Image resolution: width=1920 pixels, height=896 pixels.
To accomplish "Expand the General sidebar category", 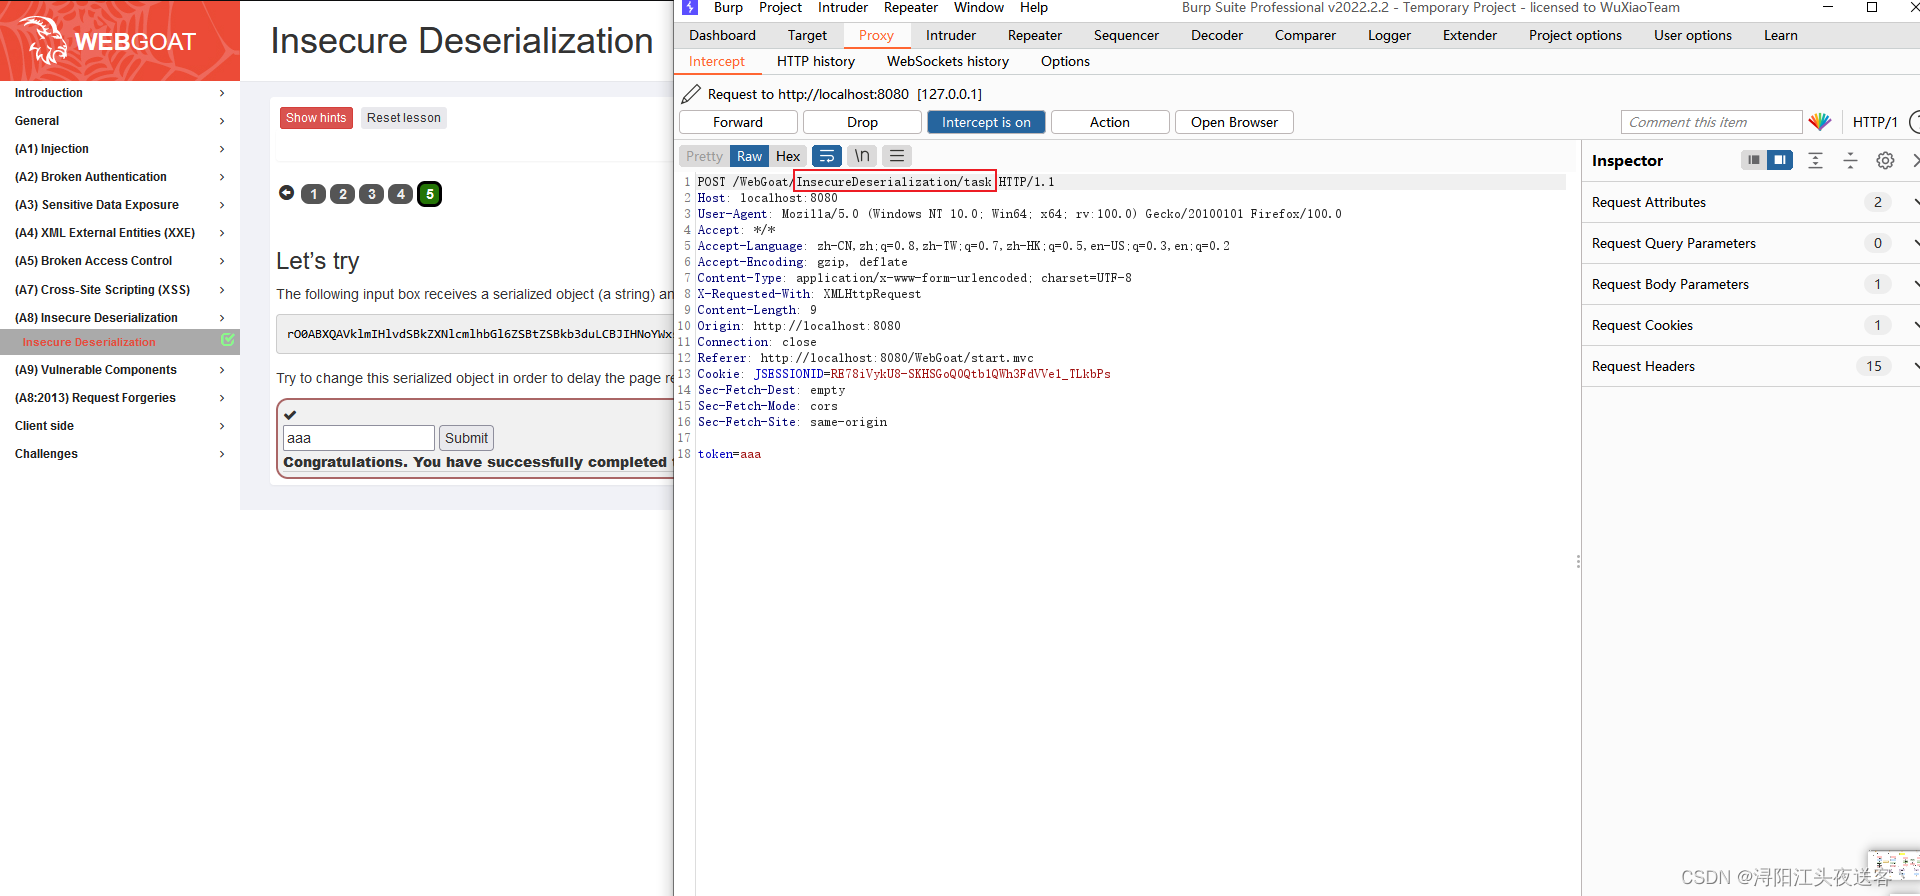I will click(120, 121).
